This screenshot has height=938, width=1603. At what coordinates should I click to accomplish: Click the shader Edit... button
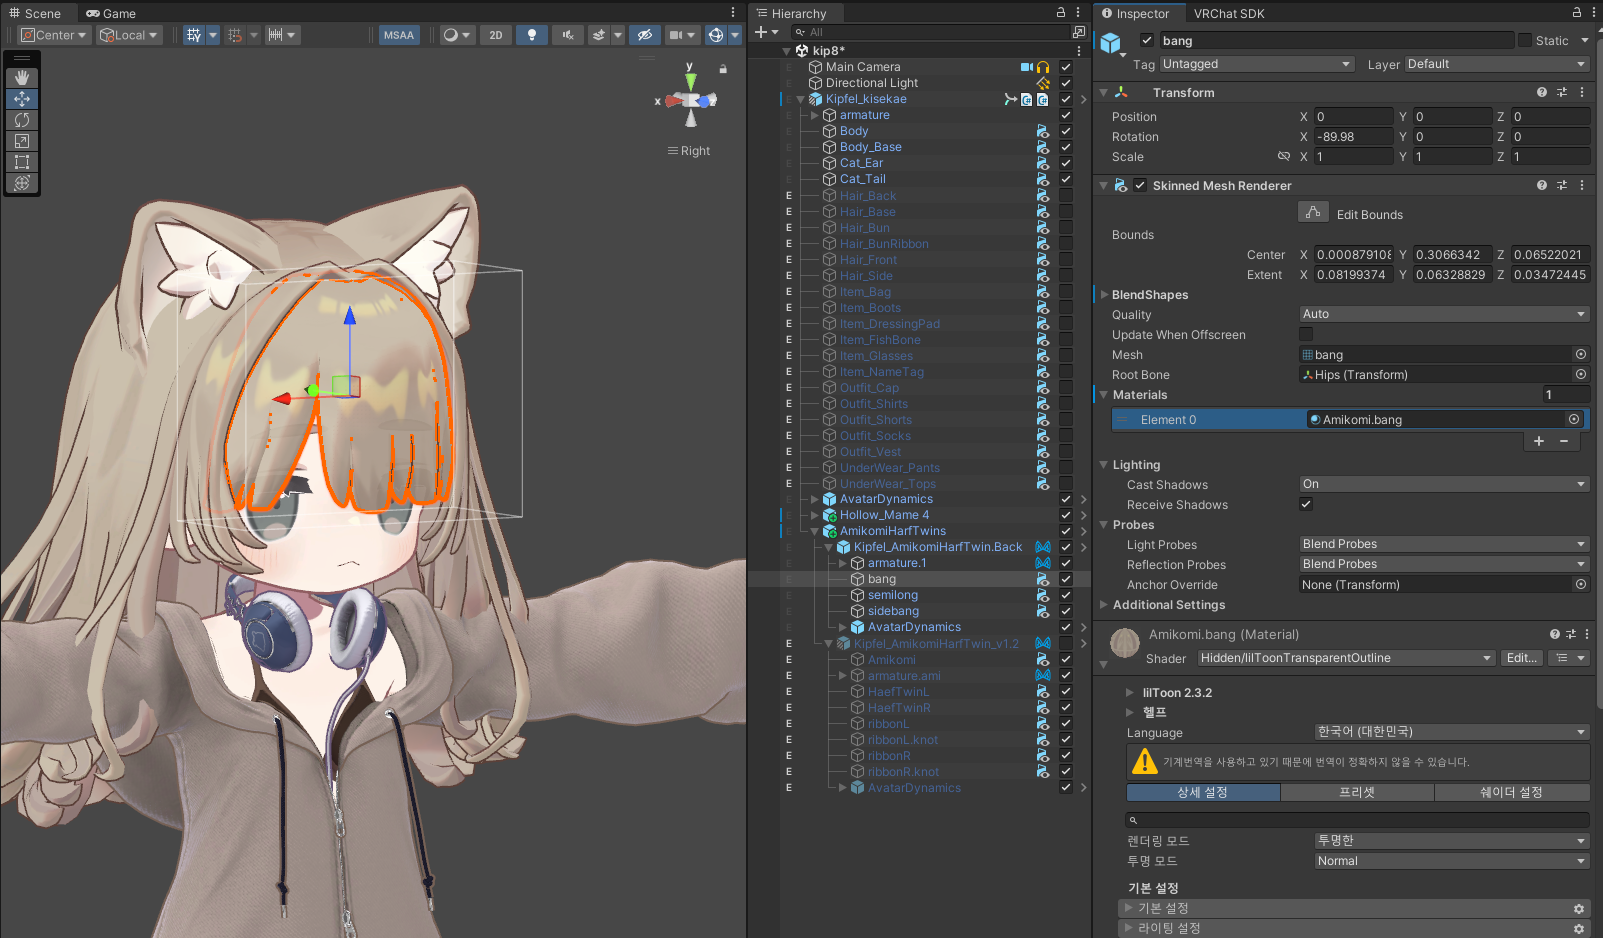1521,658
